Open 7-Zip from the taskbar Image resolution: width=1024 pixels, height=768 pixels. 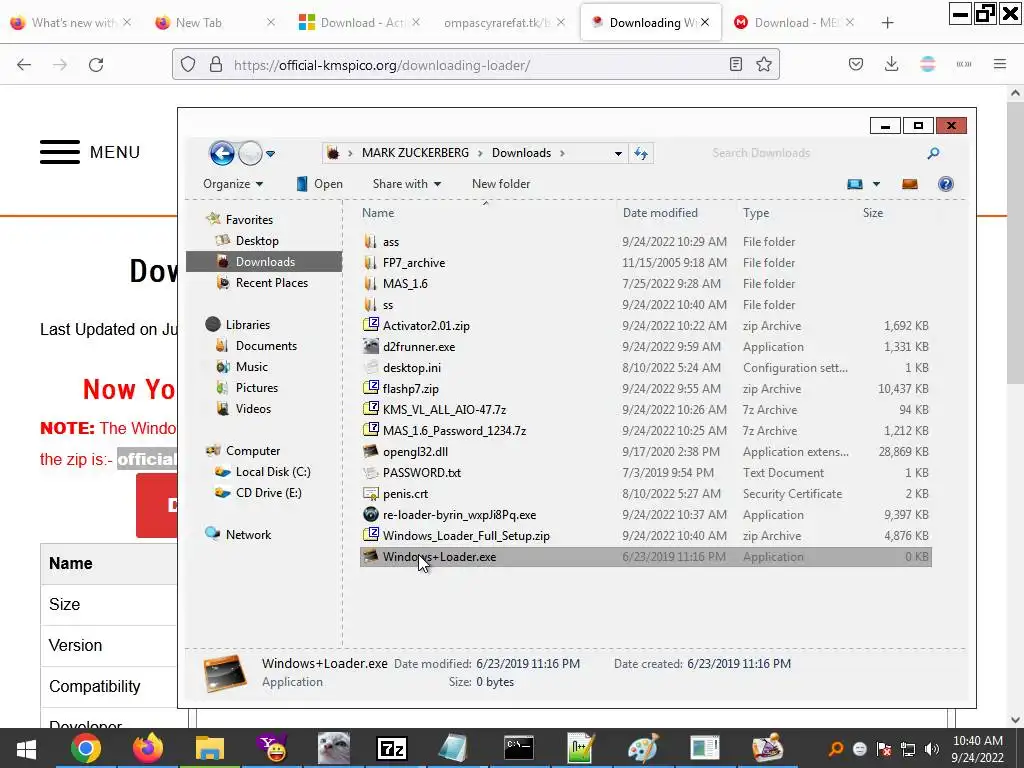click(392, 748)
